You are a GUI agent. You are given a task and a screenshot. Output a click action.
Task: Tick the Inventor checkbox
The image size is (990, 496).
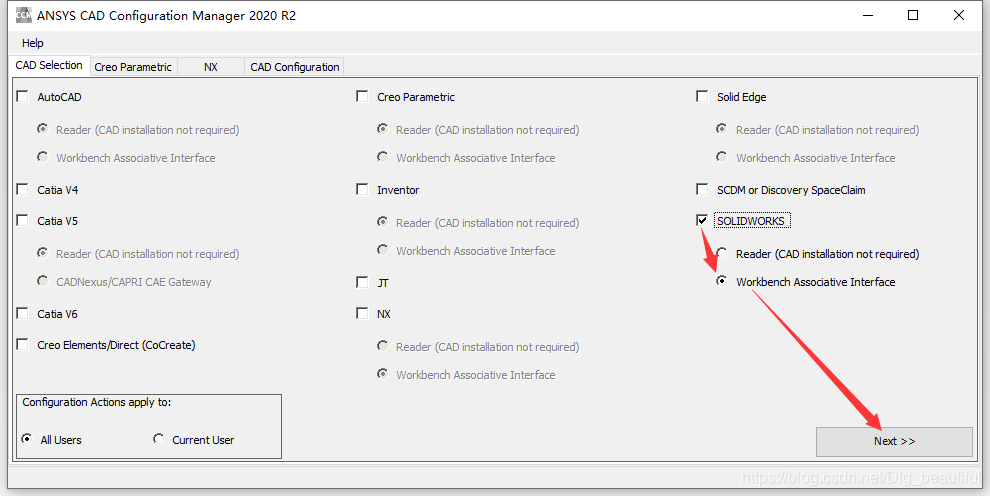362,189
